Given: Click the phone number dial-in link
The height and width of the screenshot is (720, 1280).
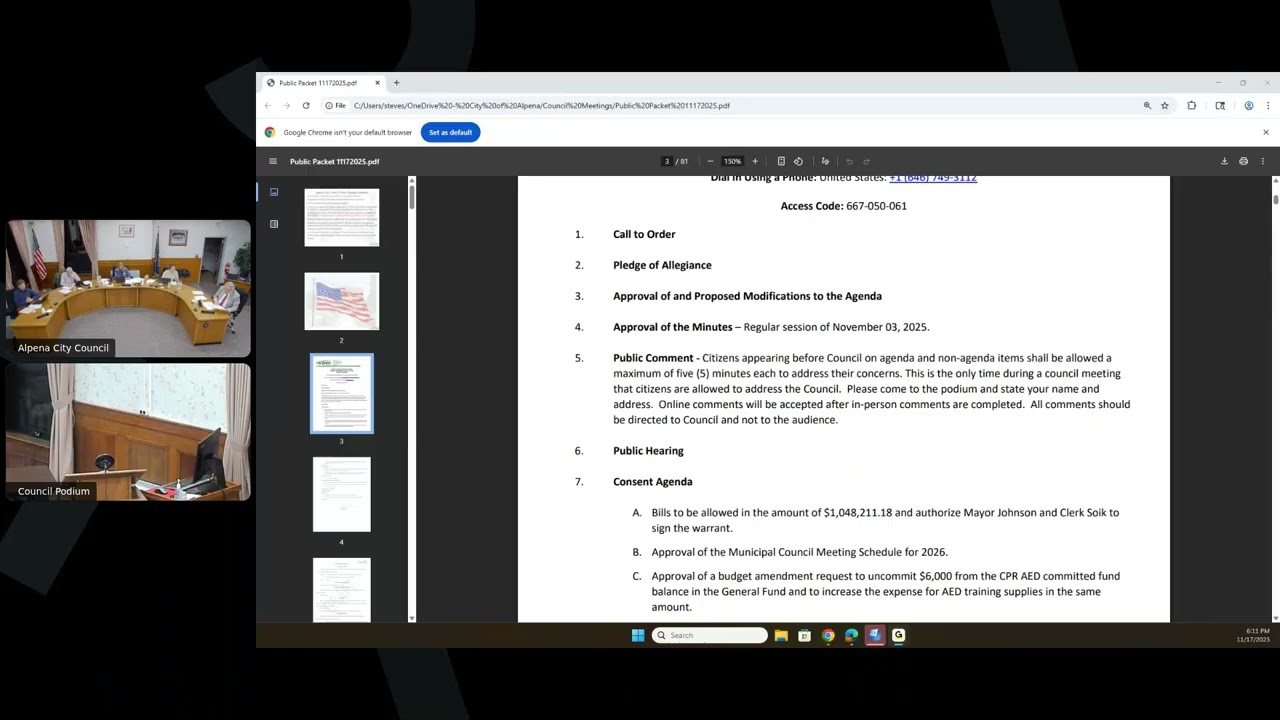Looking at the screenshot, I should click(933, 178).
